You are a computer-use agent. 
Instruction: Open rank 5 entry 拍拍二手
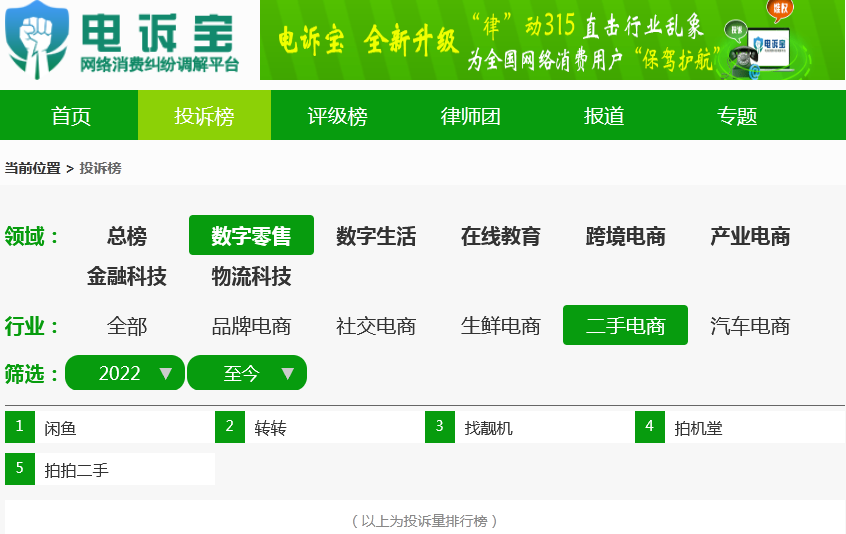click(110, 469)
